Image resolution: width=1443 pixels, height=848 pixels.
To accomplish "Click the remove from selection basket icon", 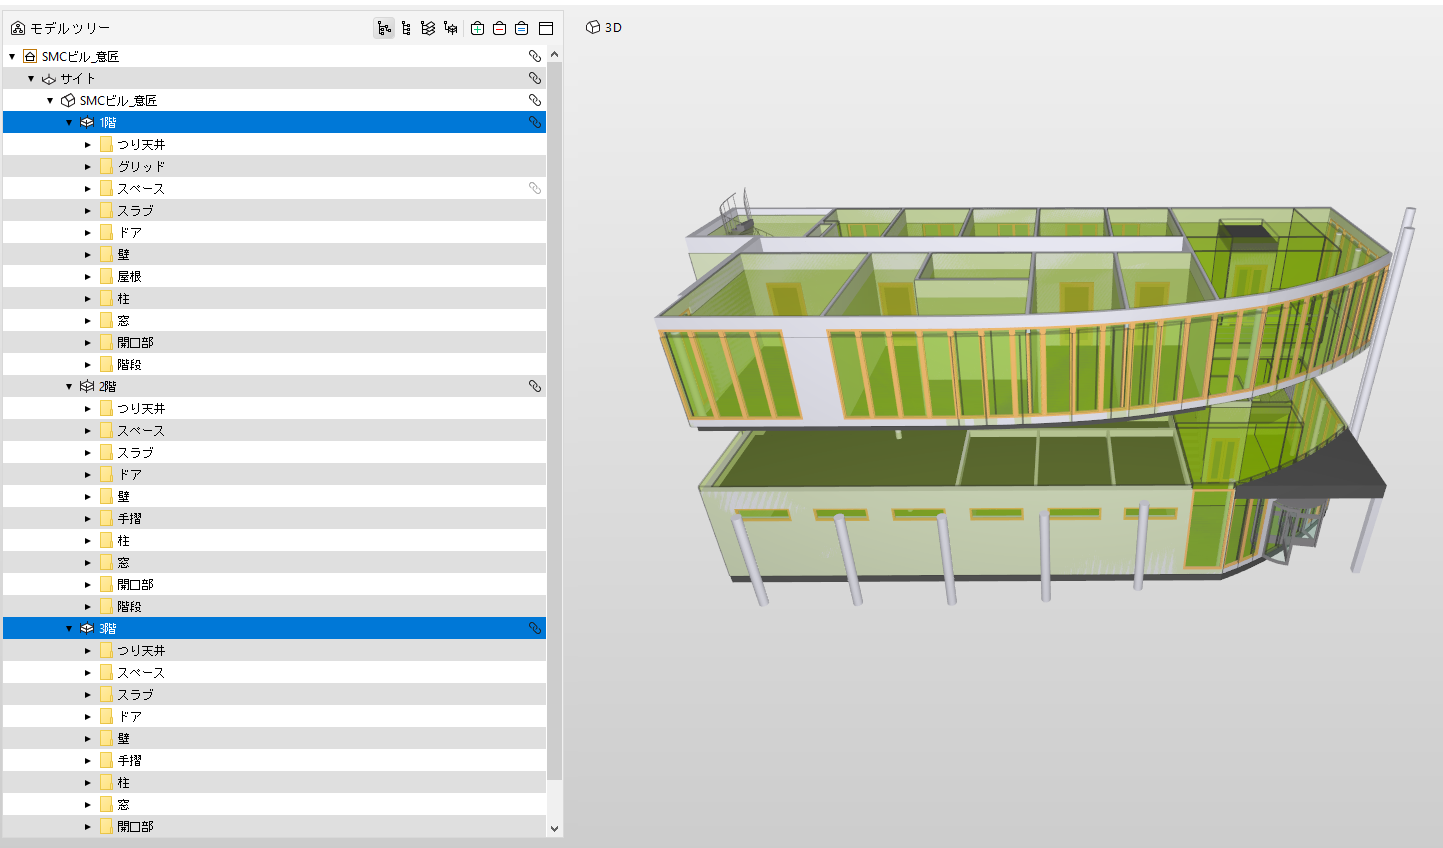I will click(500, 28).
